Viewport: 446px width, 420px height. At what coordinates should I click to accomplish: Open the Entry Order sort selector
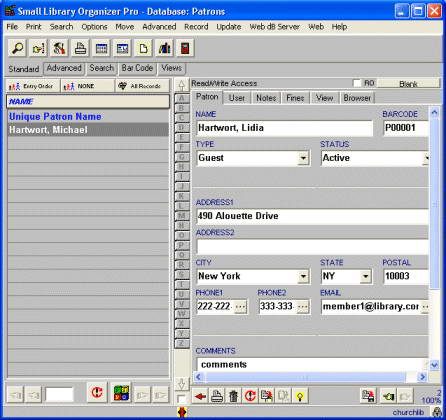(33, 86)
